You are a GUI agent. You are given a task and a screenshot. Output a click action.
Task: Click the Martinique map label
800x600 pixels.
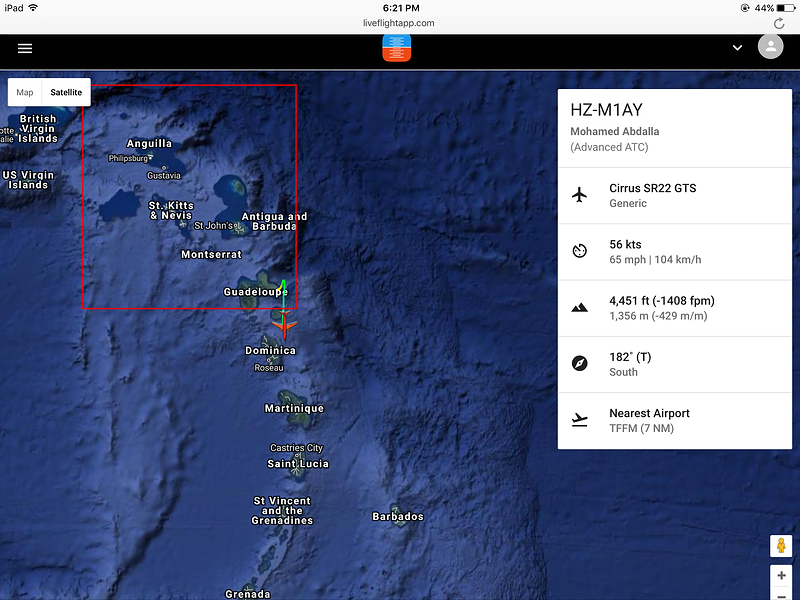[x=294, y=408]
